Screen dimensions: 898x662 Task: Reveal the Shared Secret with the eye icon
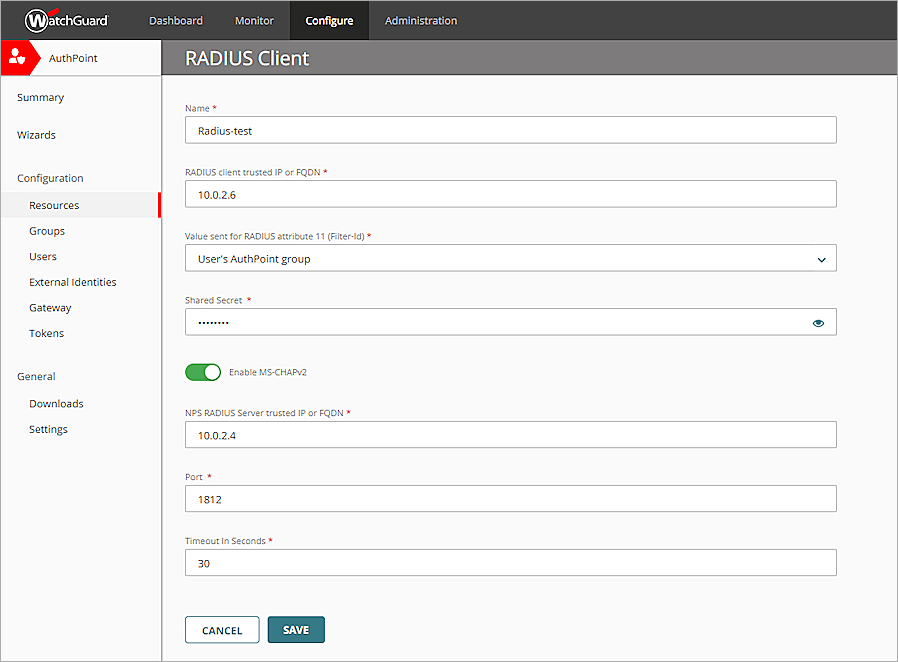coord(818,322)
